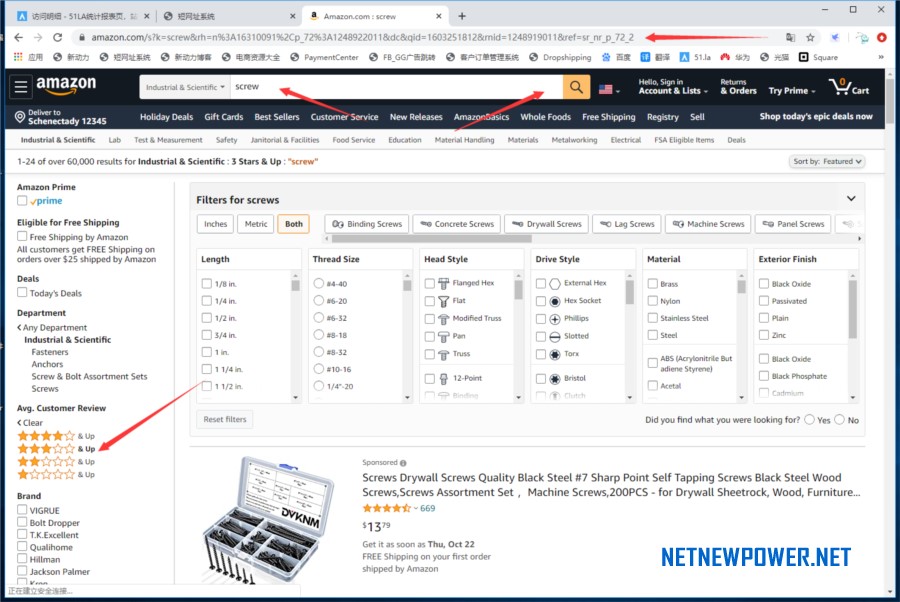Switch to the Inches units filter
This screenshot has height=602, width=900.
(x=215, y=224)
